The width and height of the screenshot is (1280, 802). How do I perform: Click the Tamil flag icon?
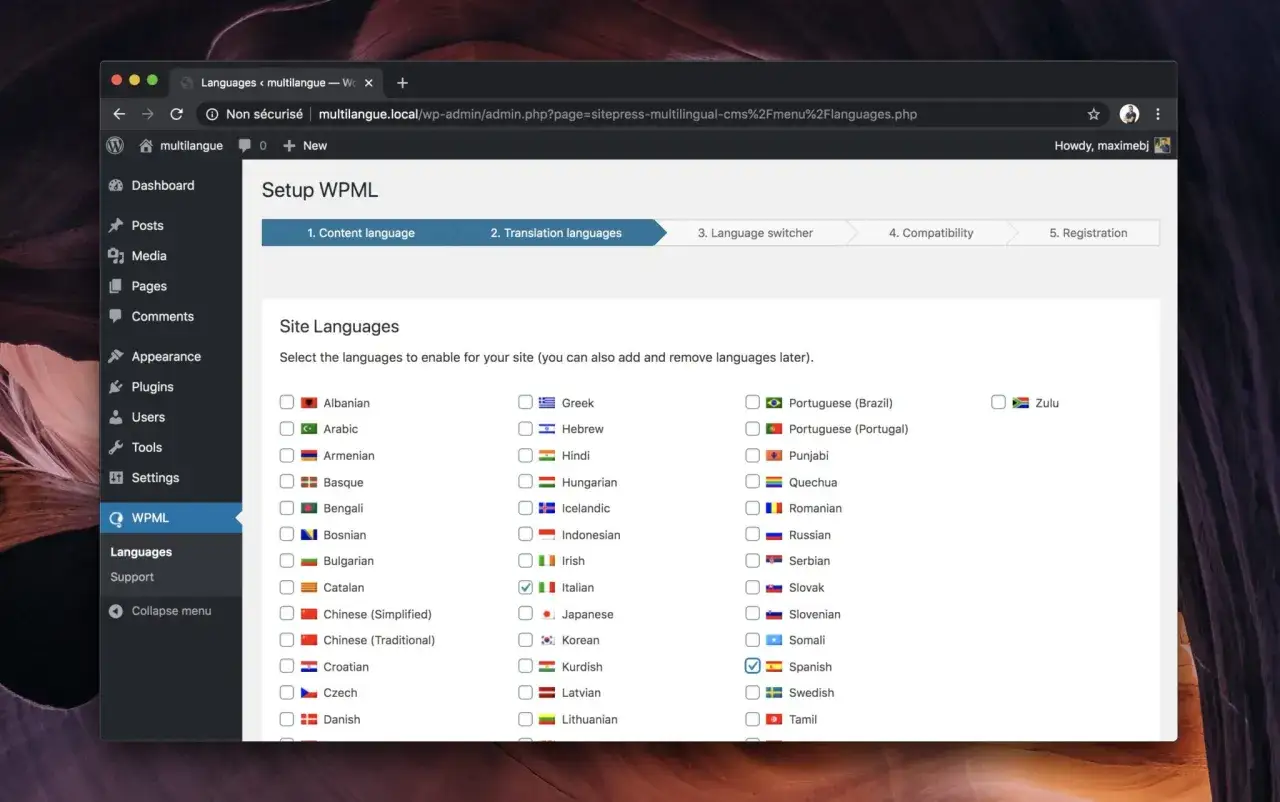pyautogui.click(x=774, y=719)
